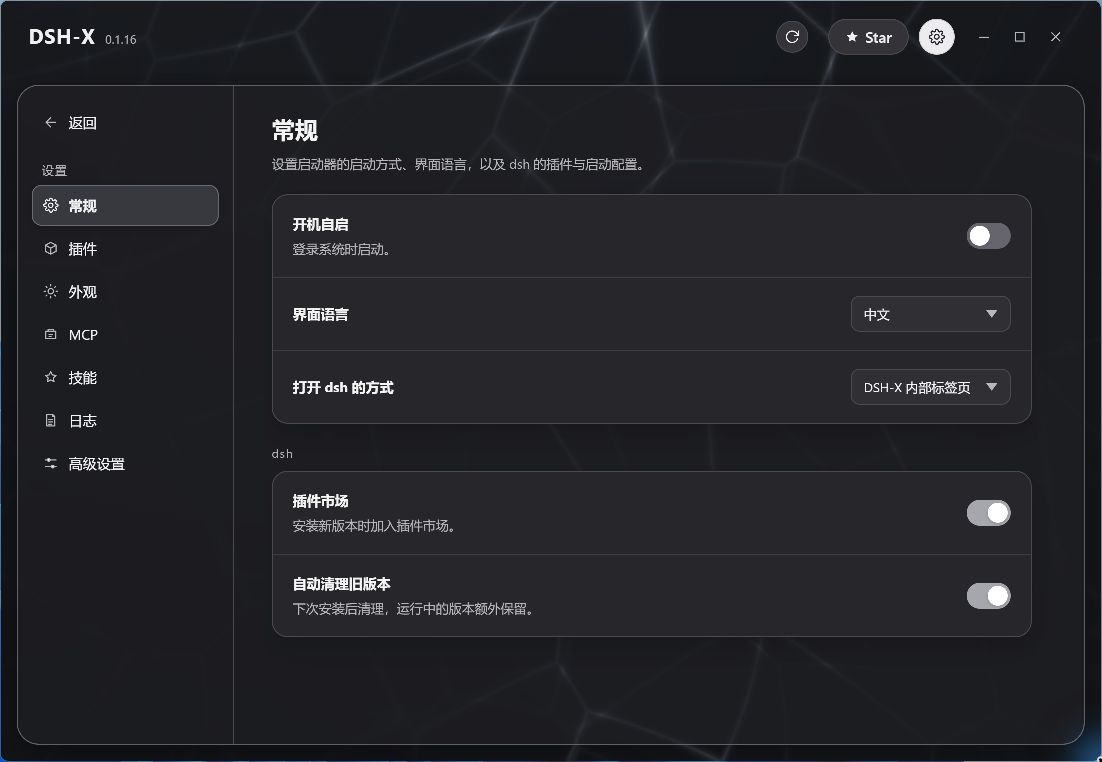
Task: Click the 界面语言 label
Action: (320, 314)
